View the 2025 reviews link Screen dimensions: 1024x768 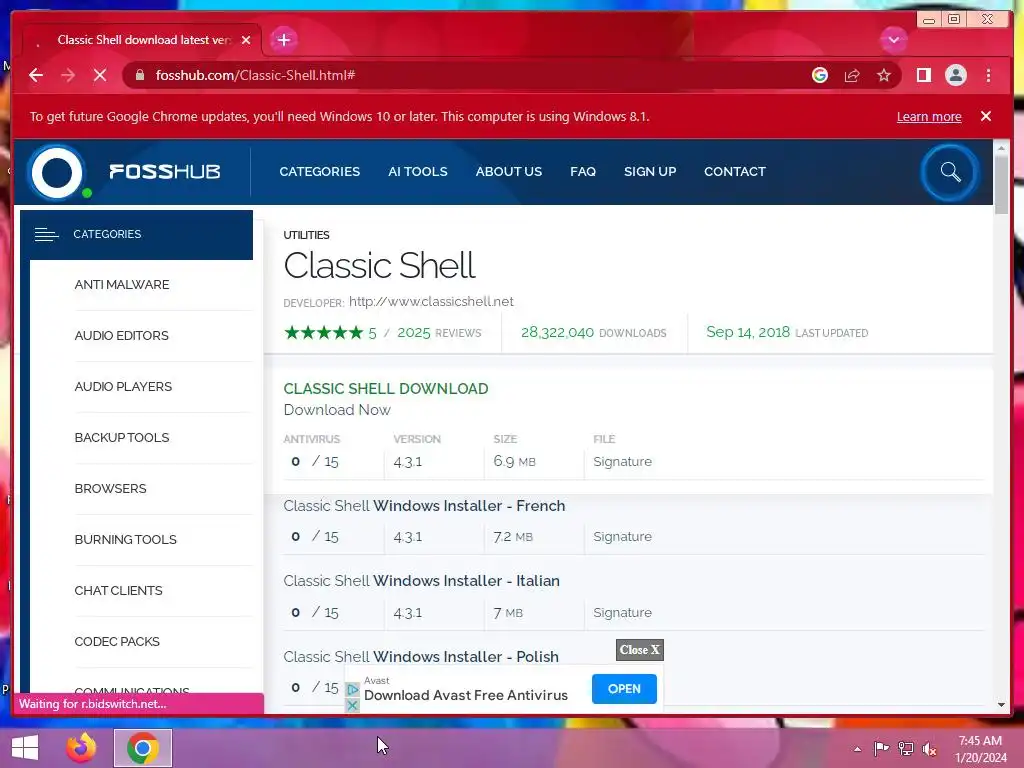coord(439,332)
